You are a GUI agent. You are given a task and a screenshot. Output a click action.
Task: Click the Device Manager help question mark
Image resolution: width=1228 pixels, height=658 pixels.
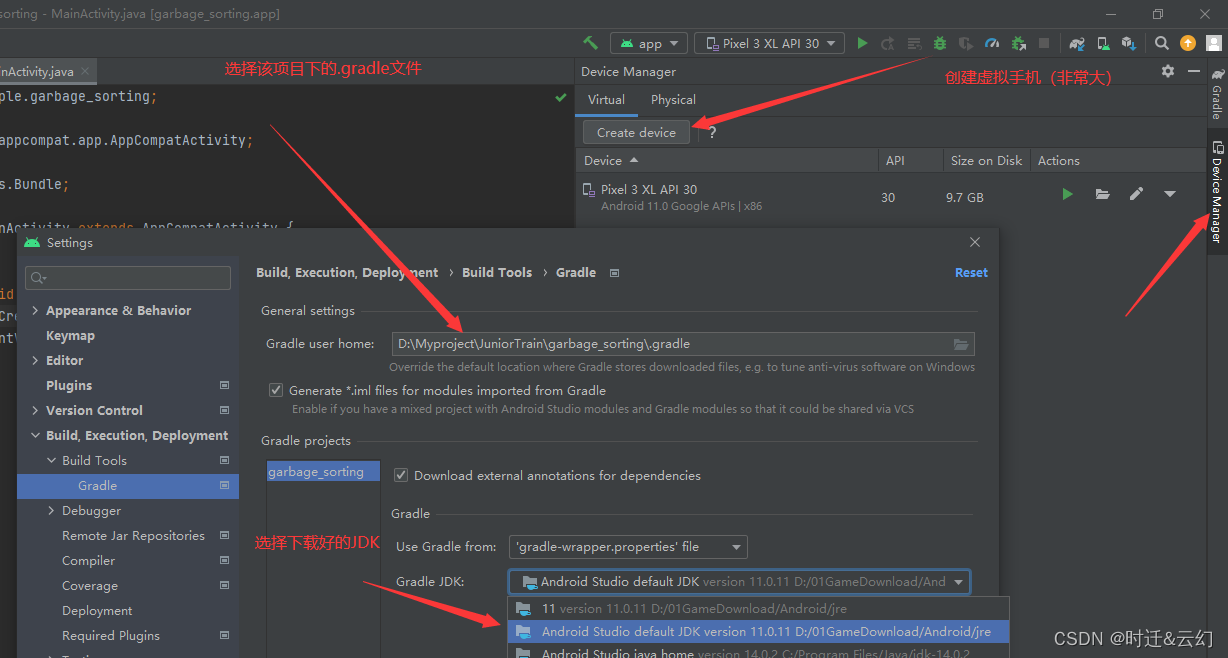(x=712, y=132)
